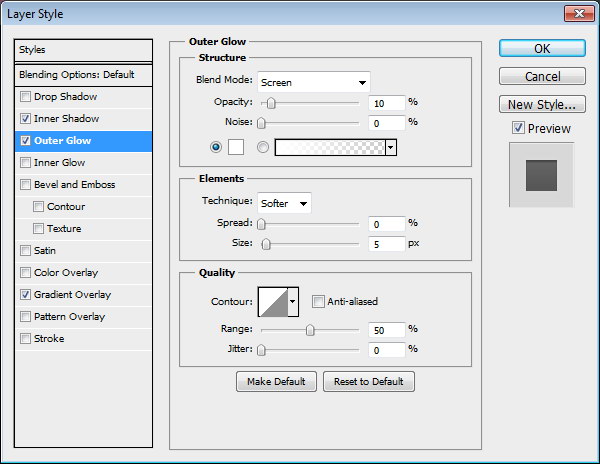Enable the Drop Shadow checkbox
The width and height of the screenshot is (600, 464).
[x=25, y=97]
